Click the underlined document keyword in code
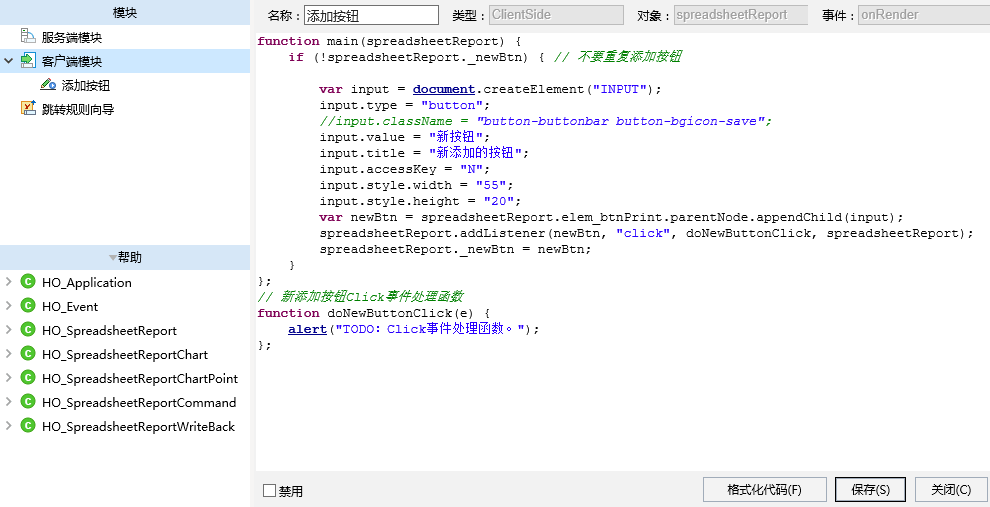The image size is (990, 507). click(x=444, y=89)
